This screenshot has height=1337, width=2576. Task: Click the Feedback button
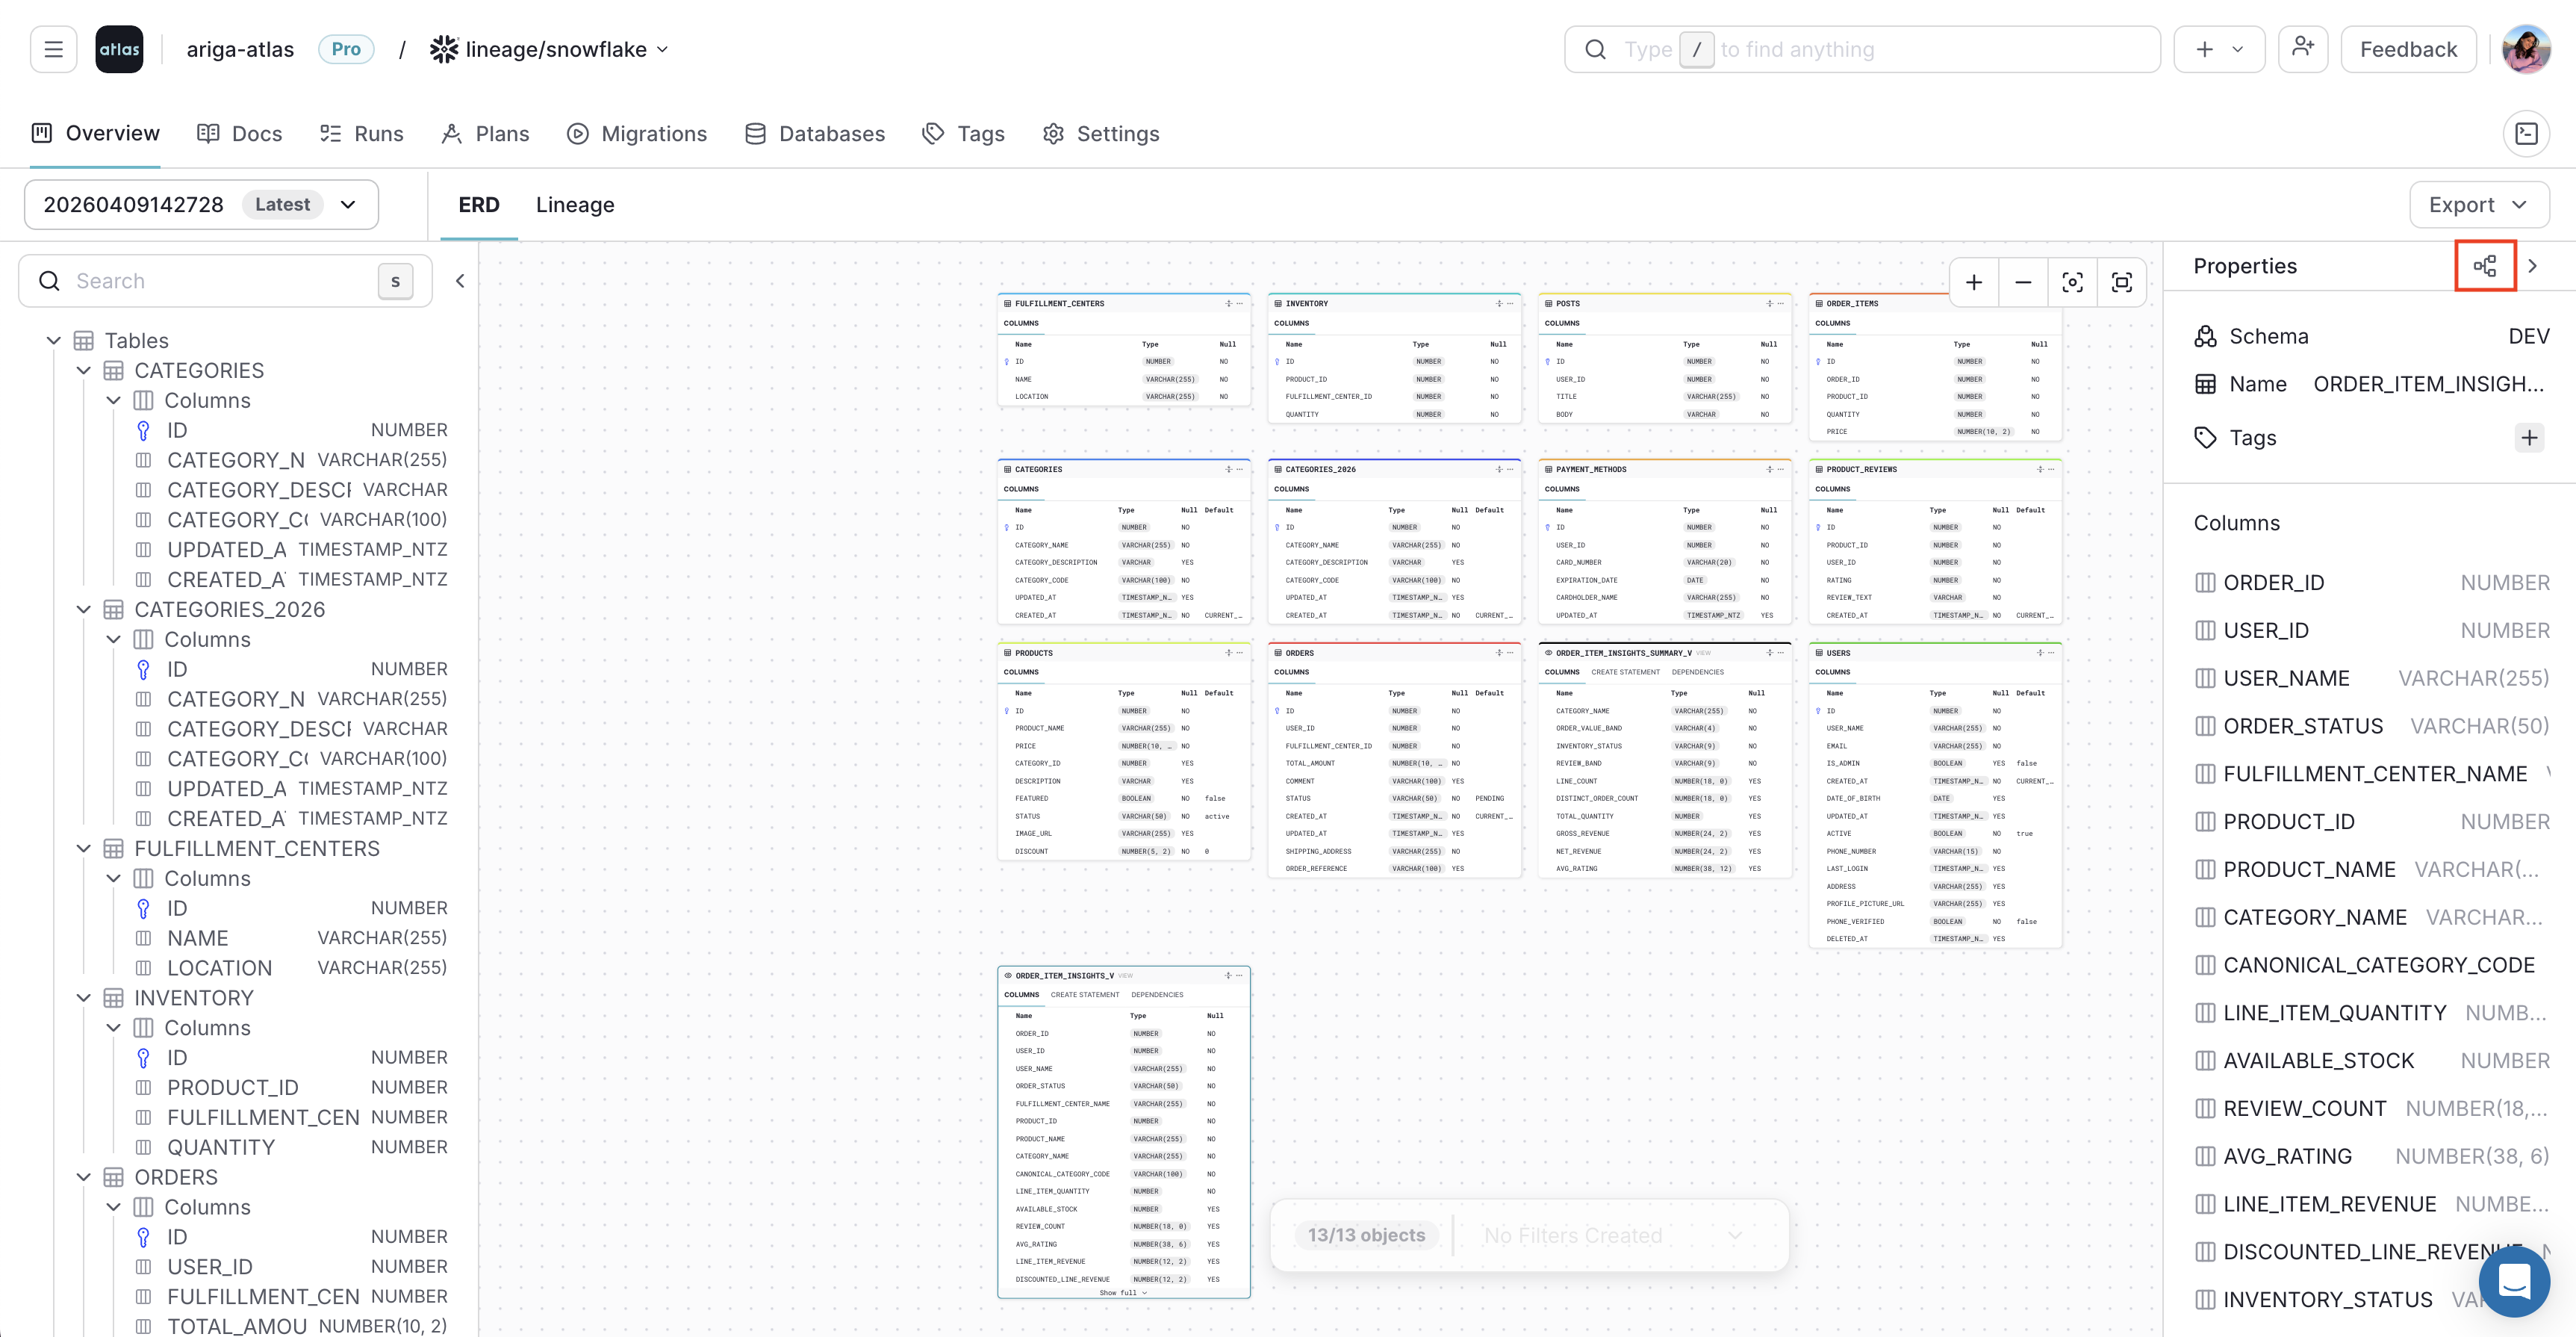[2407, 48]
